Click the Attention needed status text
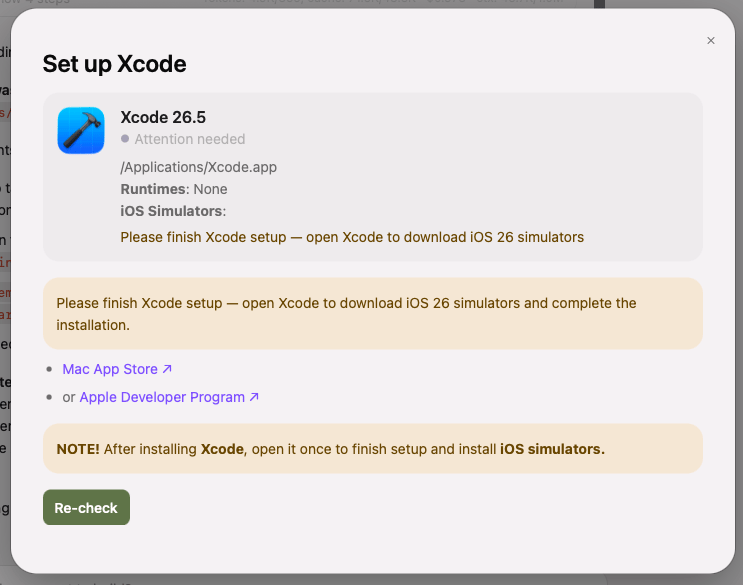This screenshot has height=585, width=743. pos(190,139)
